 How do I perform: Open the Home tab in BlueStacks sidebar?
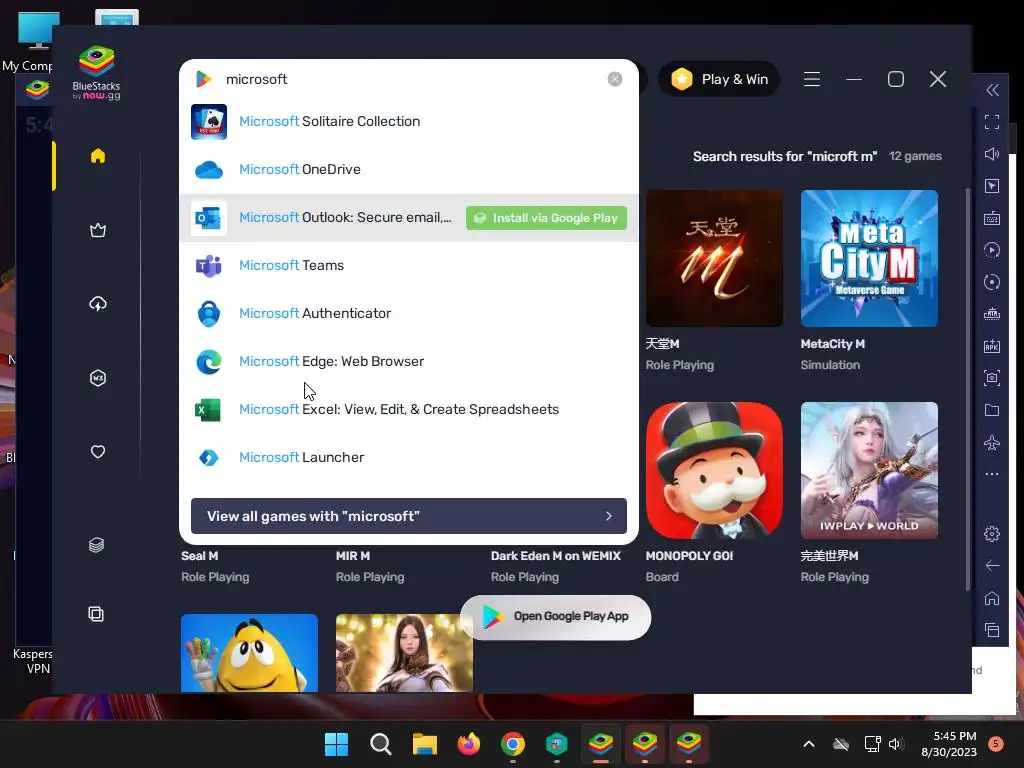(98, 156)
